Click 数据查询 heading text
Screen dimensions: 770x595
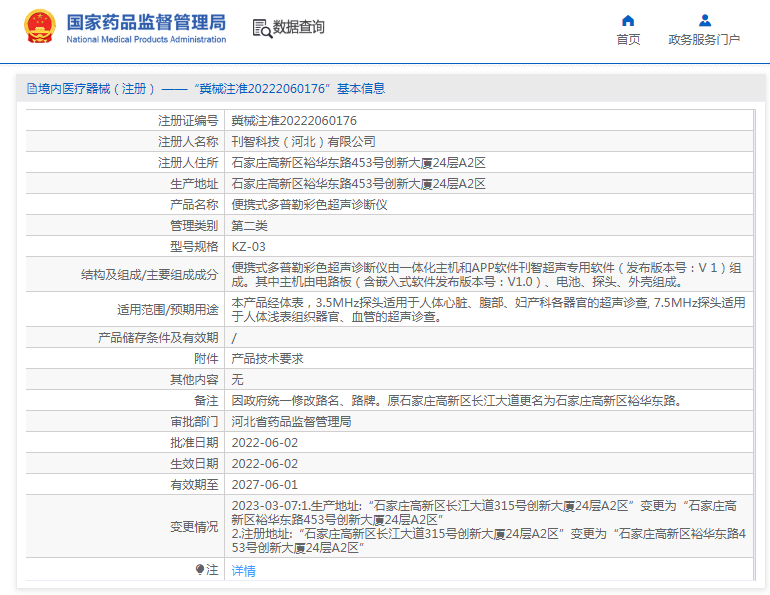pyautogui.click(x=299, y=27)
